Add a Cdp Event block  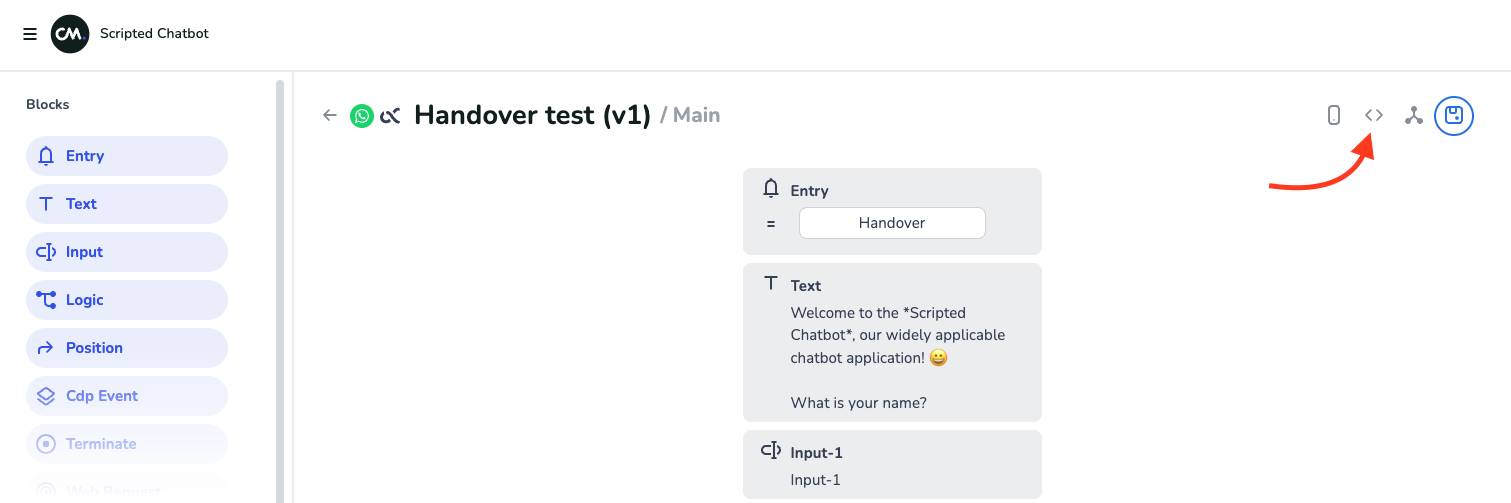pos(127,396)
